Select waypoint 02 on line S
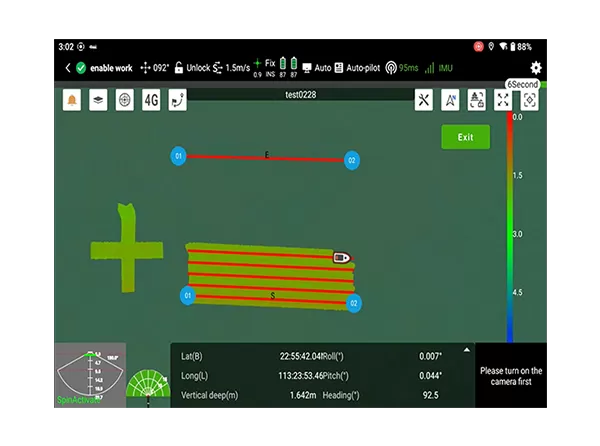The width and height of the screenshot is (600, 446). [x=354, y=303]
